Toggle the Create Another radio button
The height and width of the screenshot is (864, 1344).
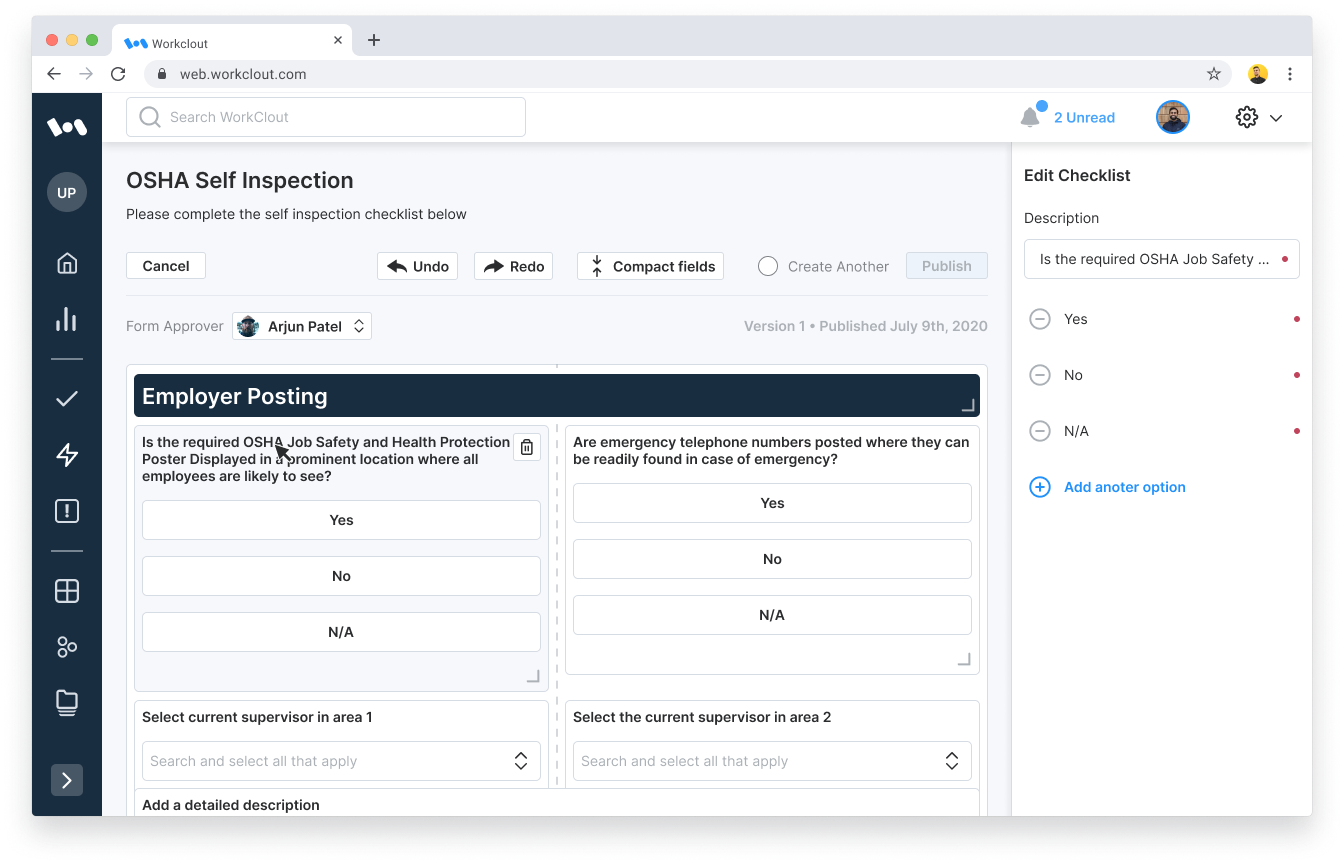(768, 266)
